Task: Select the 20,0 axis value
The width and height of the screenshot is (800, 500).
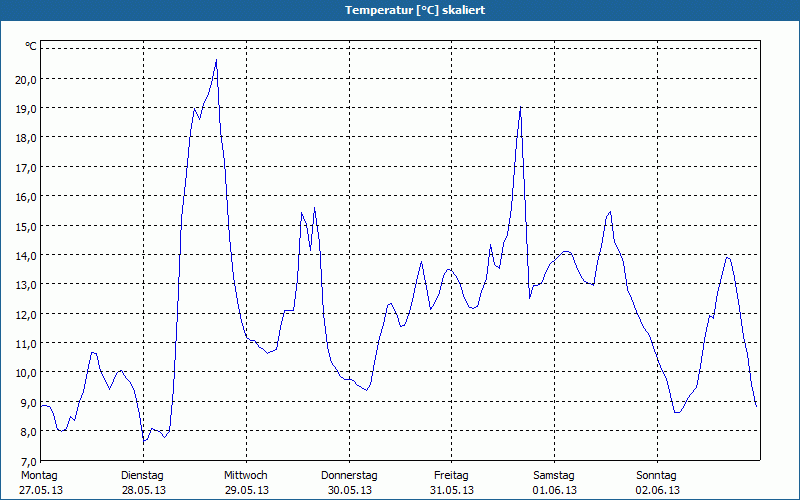Action: [x=26, y=80]
